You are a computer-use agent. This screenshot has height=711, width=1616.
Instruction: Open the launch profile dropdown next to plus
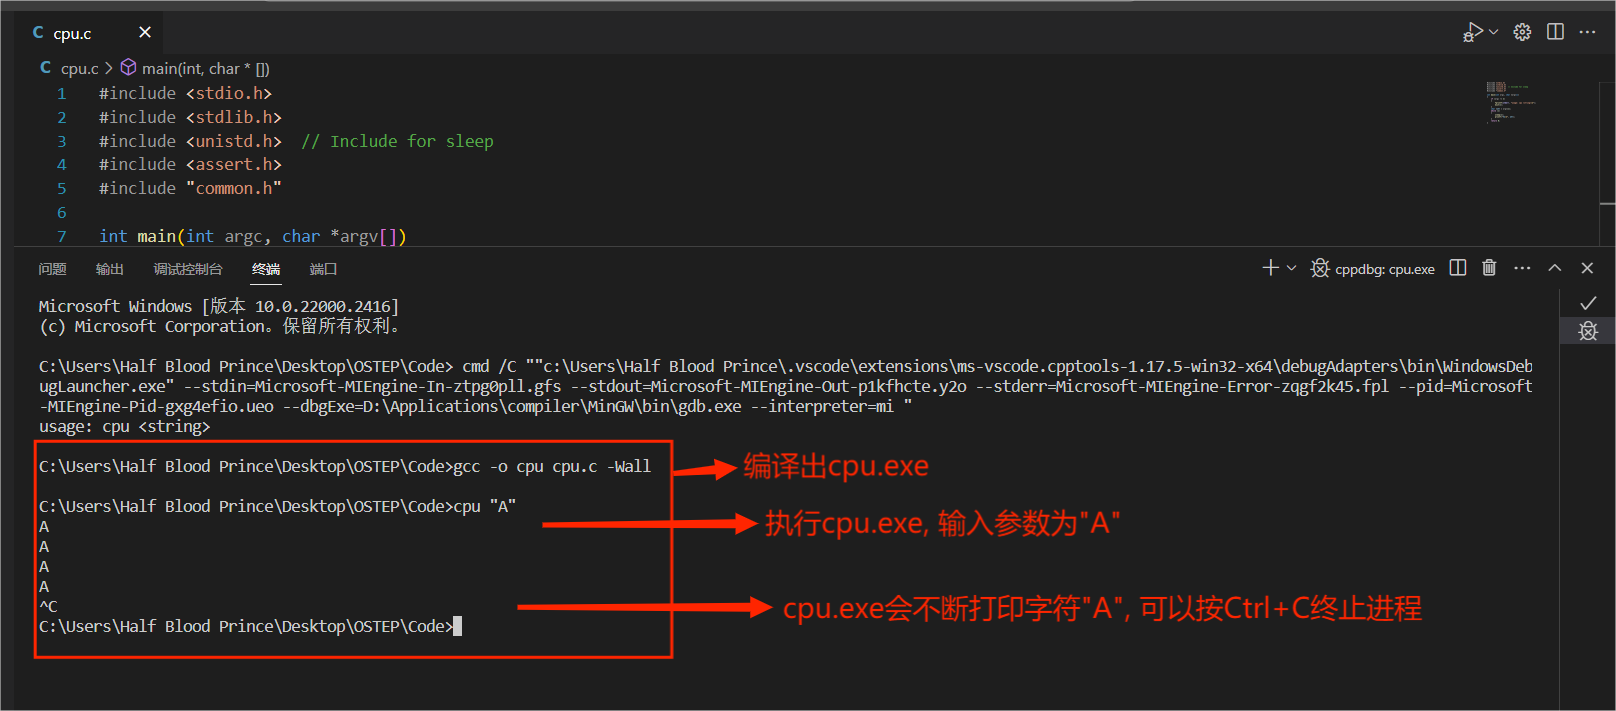click(x=1291, y=268)
